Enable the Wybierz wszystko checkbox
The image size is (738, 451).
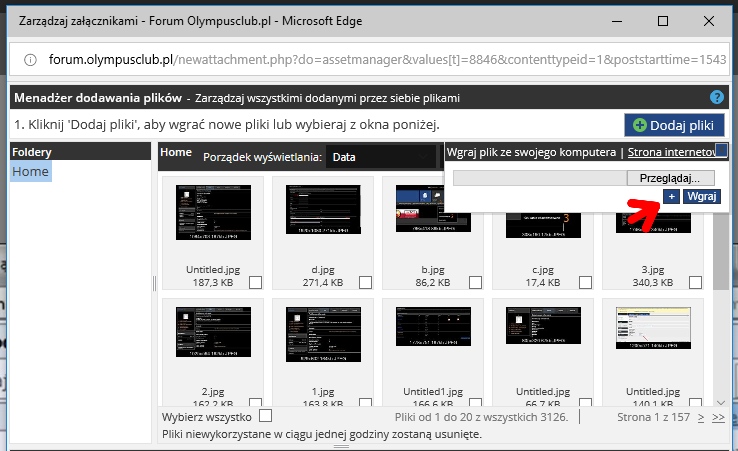pyautogui.click(x=265, y=415)
